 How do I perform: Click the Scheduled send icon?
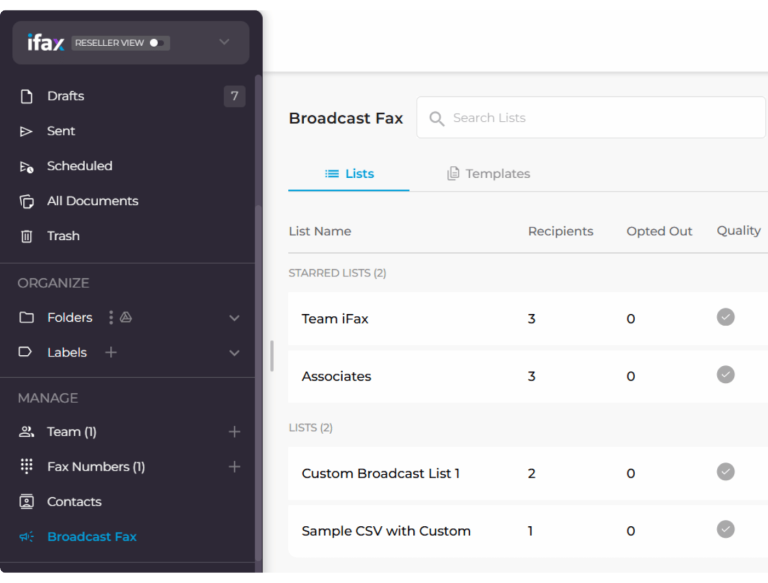pos(27,166)
